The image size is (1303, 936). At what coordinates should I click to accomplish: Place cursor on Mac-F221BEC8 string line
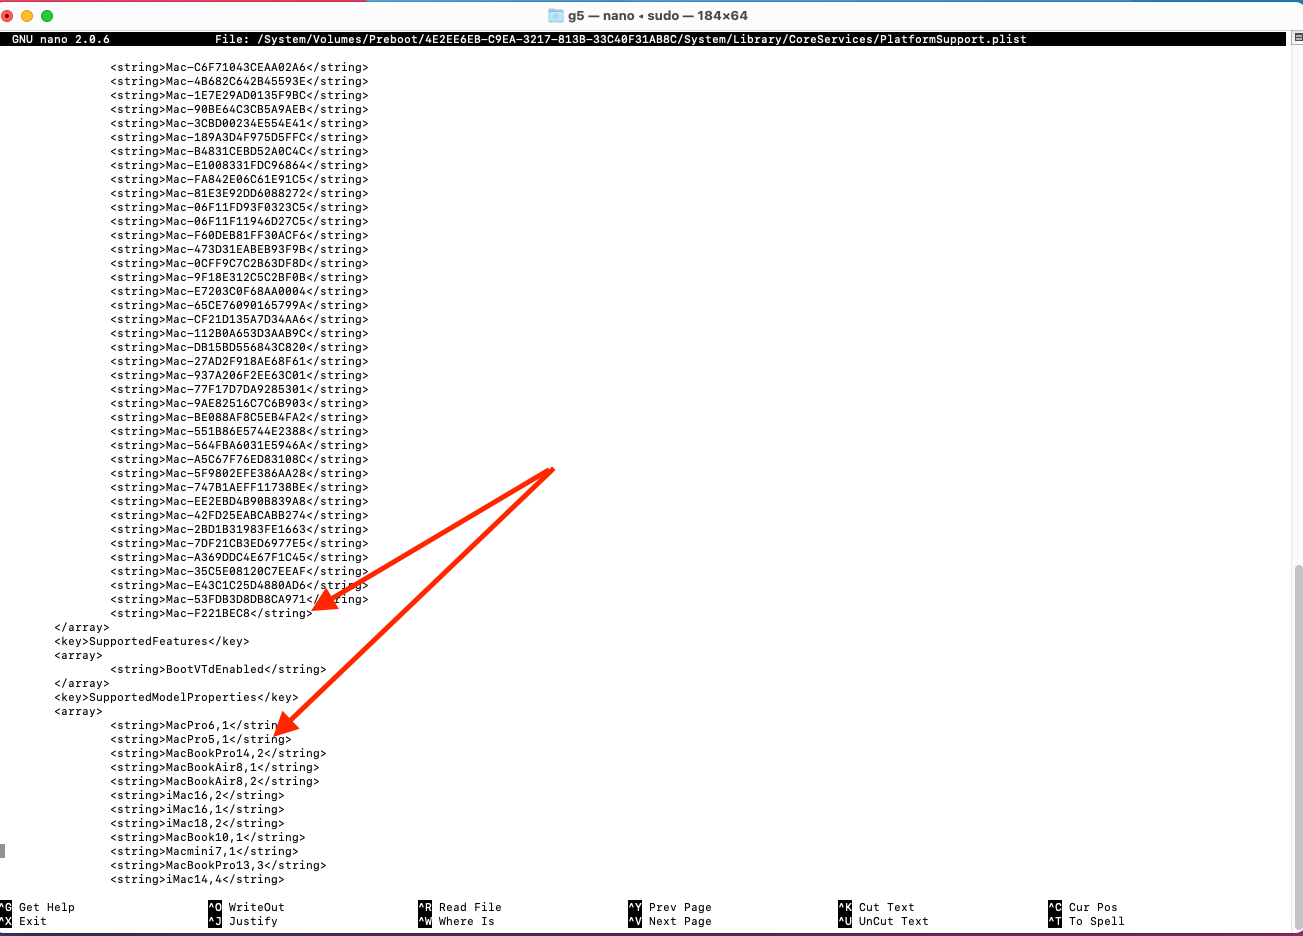tap(211, 613)
